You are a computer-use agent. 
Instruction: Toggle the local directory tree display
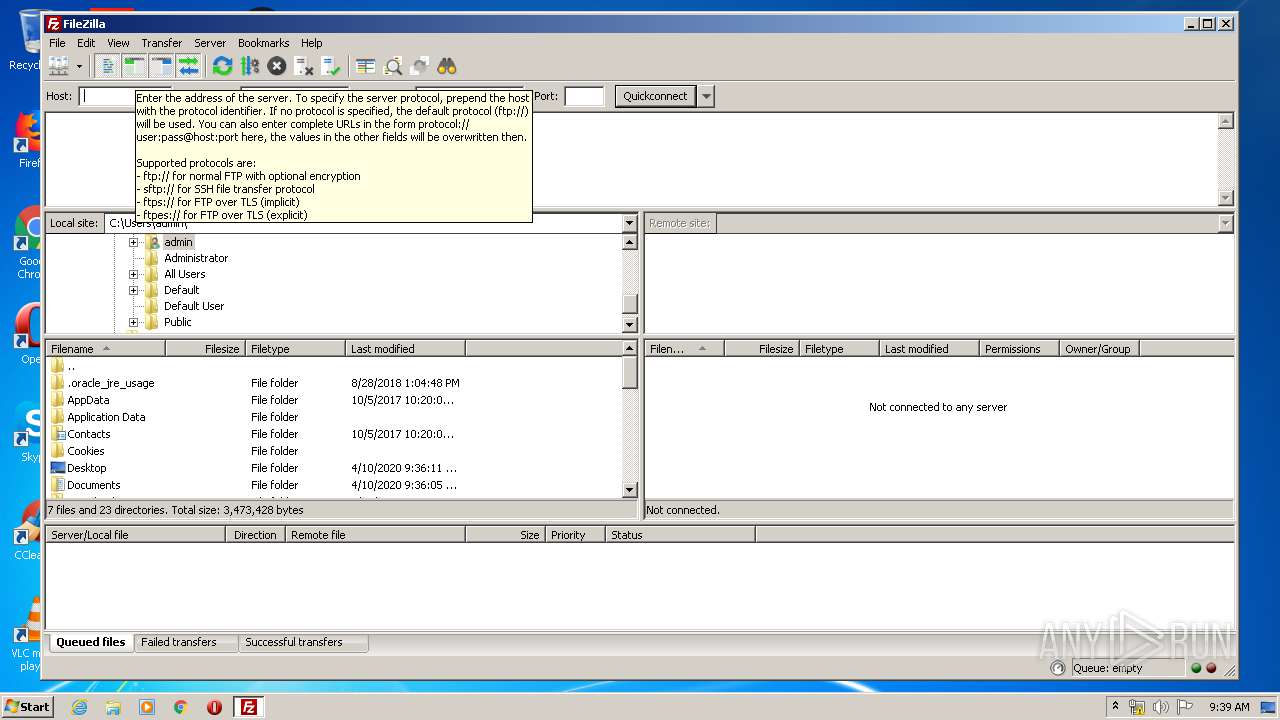tap(135, 66)
